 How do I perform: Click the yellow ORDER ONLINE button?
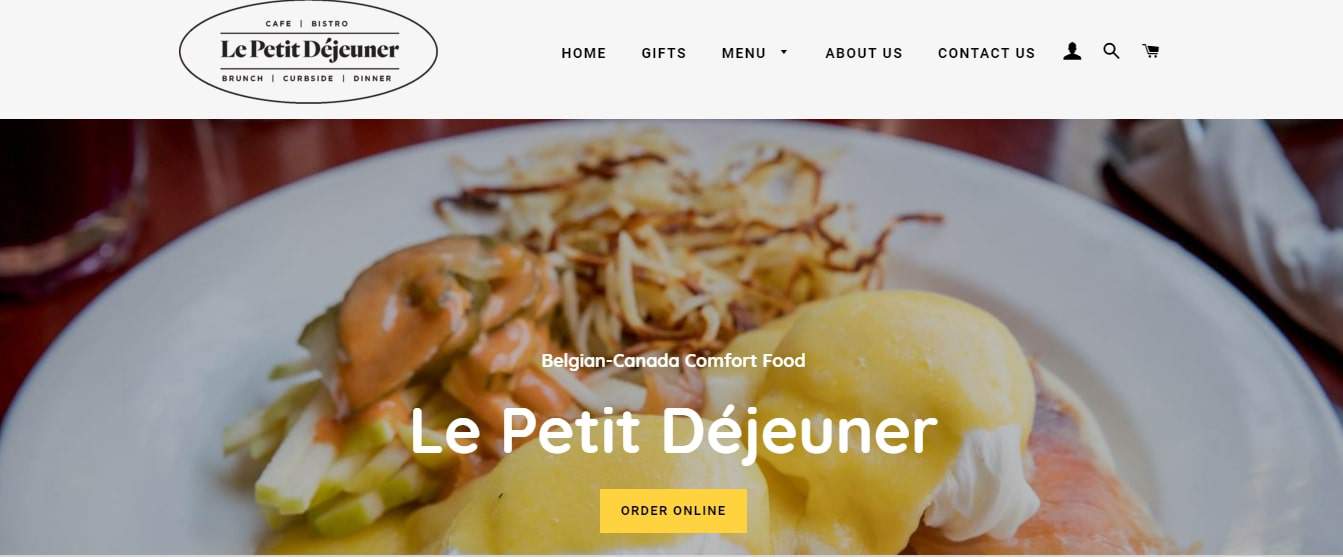(x=673, y=511)
